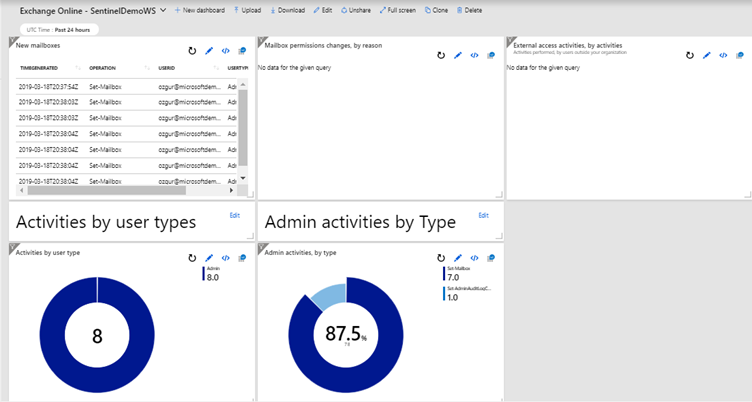752x402 pixels.
Task: Clone the dashboard
Action: point(436,10)
